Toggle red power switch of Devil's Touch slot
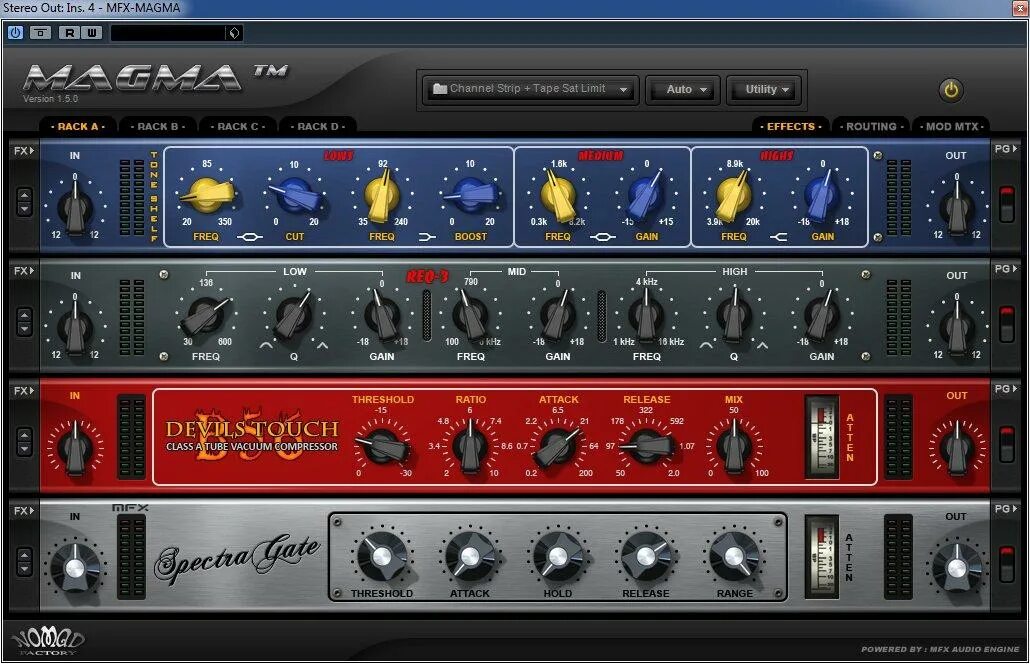 pyautogui.click(x=1006, y=444)
